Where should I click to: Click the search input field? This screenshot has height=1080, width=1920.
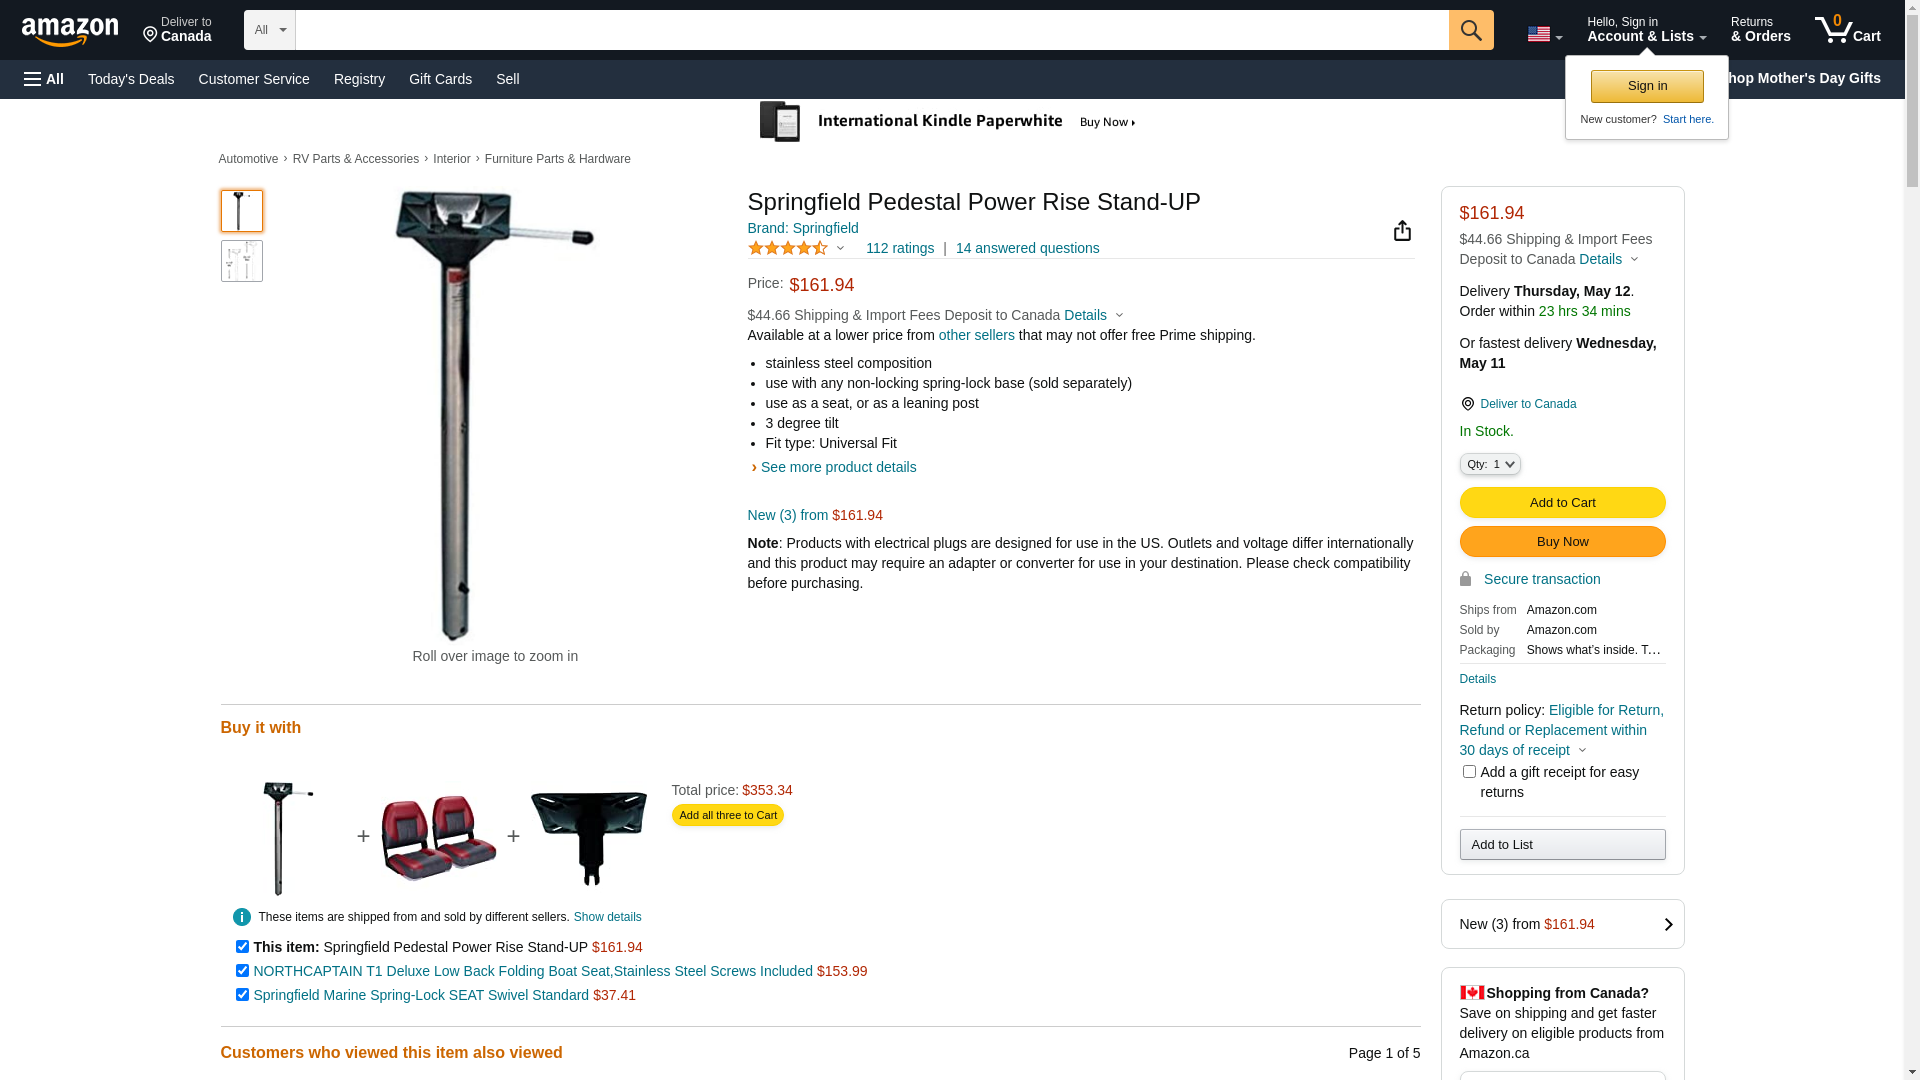872,30
